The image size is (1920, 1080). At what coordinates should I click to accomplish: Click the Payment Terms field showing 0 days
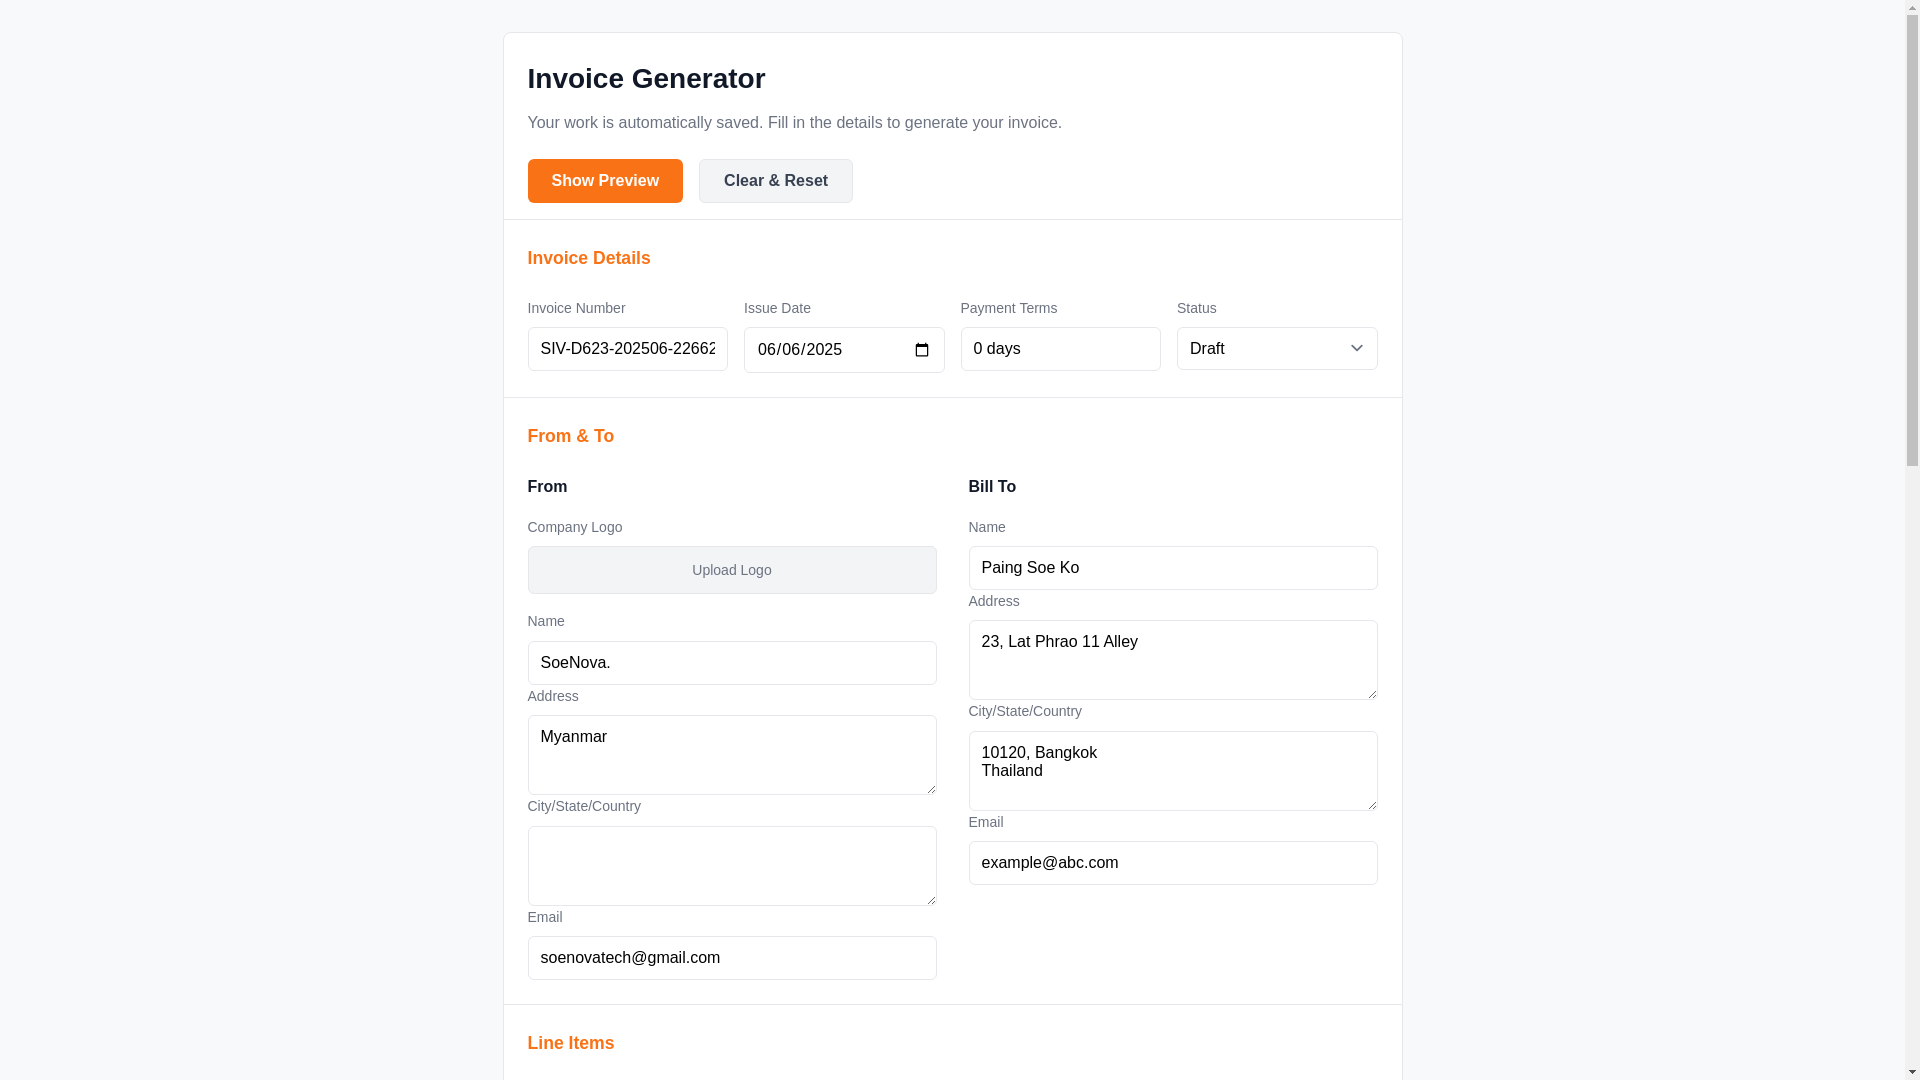click(1060, 349)
